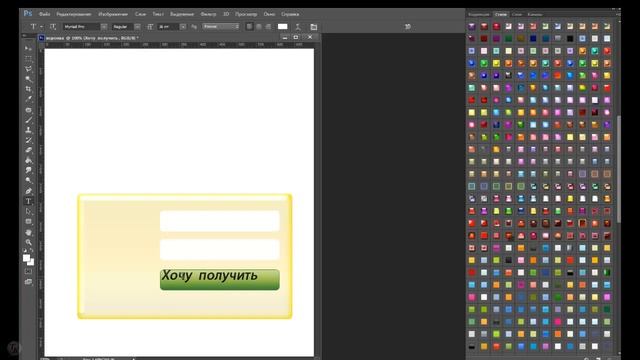Set left text alignment
This screenshot has width=640, height=360.
(x=249, y=27)
